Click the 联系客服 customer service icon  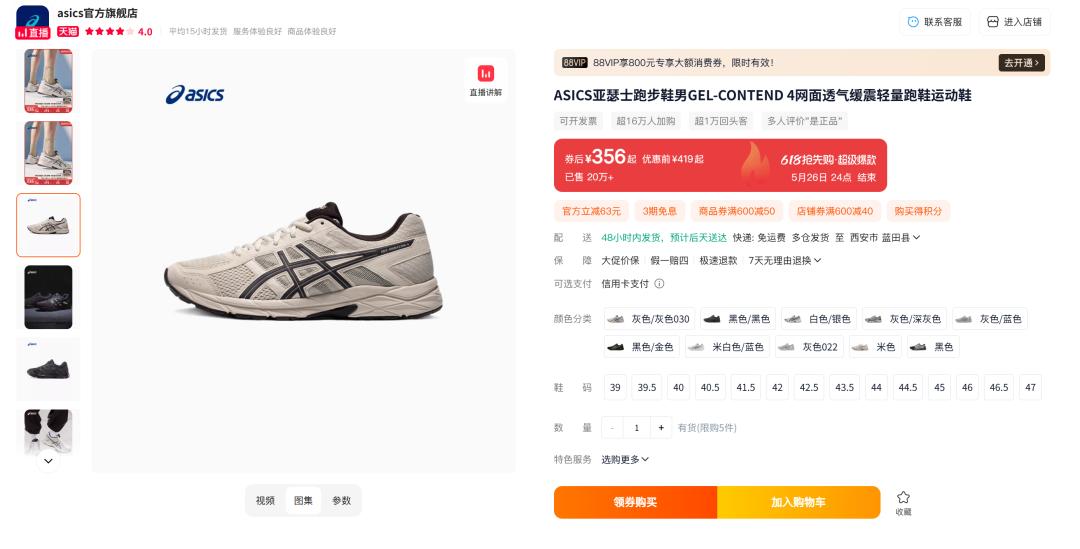(x=913, y=22)
